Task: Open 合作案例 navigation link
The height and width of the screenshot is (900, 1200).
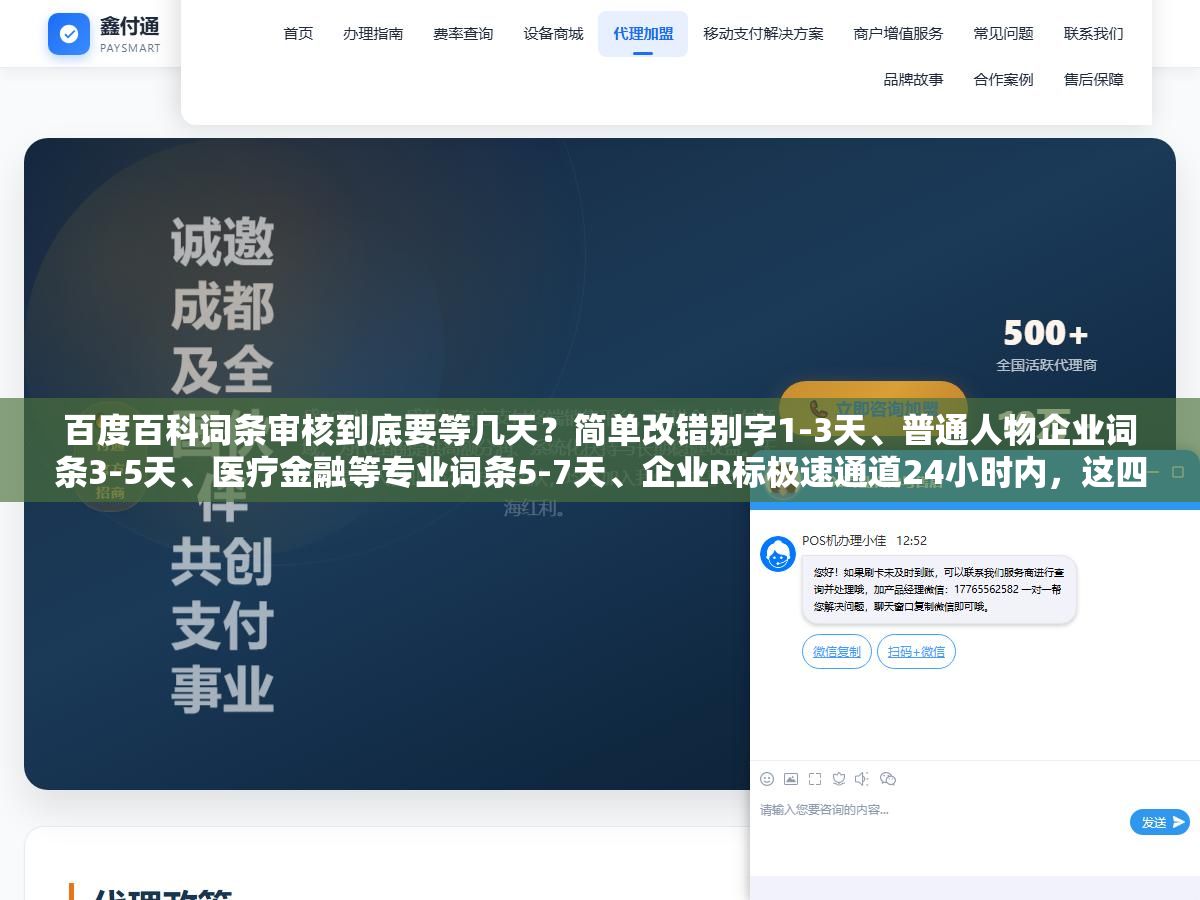Action: (x=1003, y=79)
